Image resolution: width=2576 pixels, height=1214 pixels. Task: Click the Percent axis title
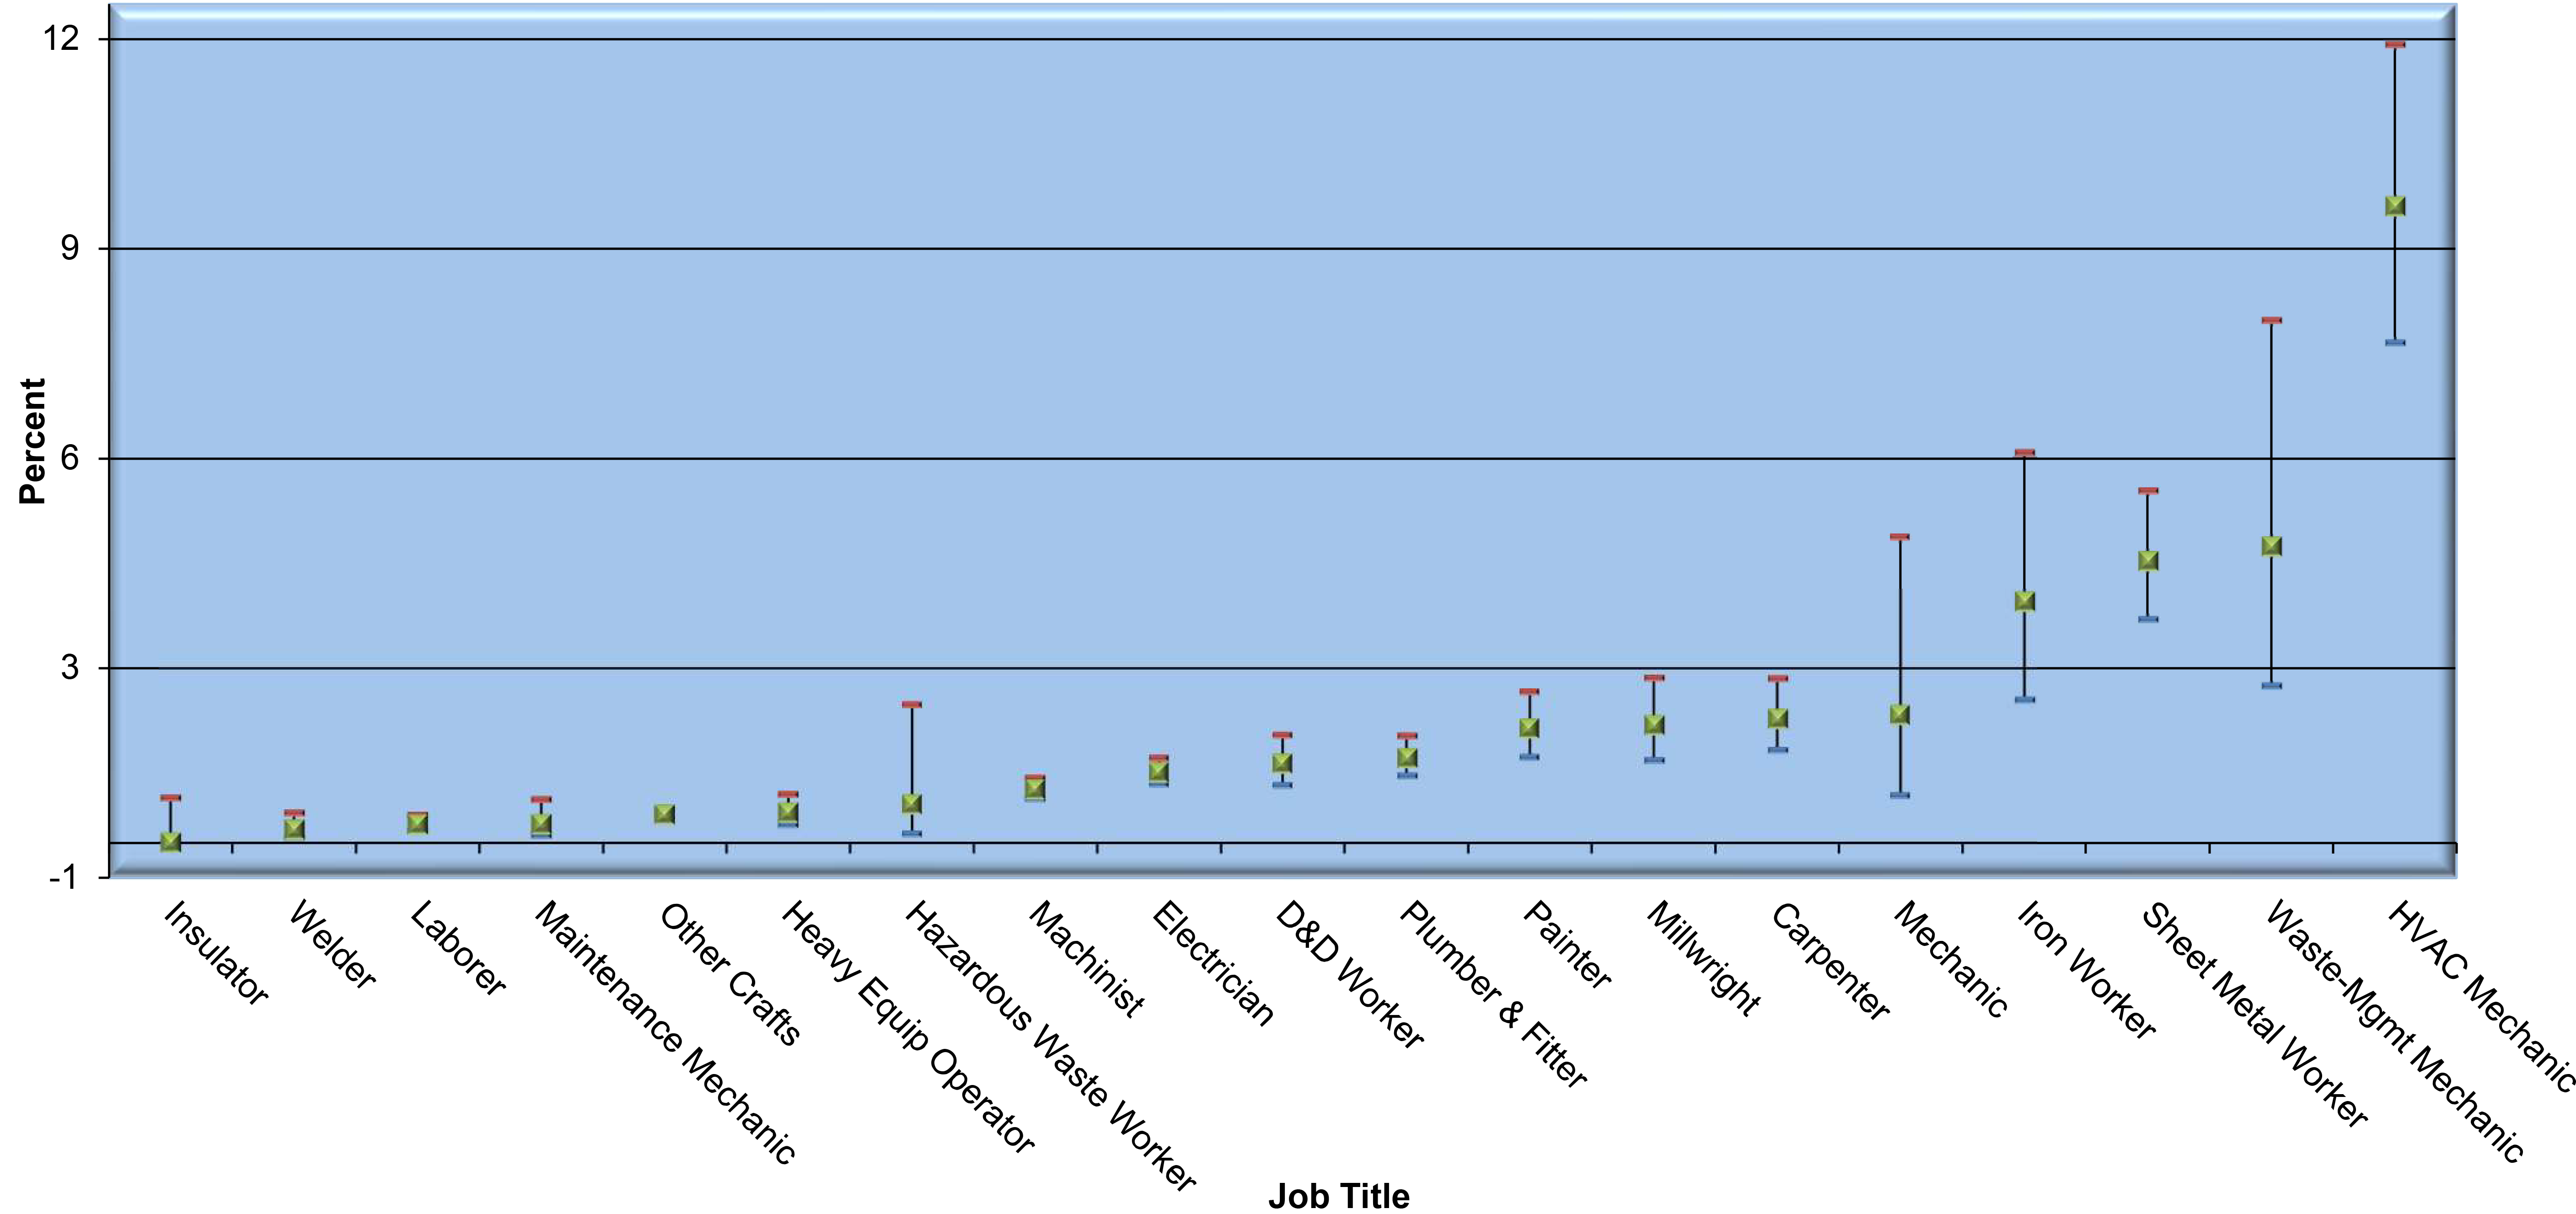pos(32,441)
